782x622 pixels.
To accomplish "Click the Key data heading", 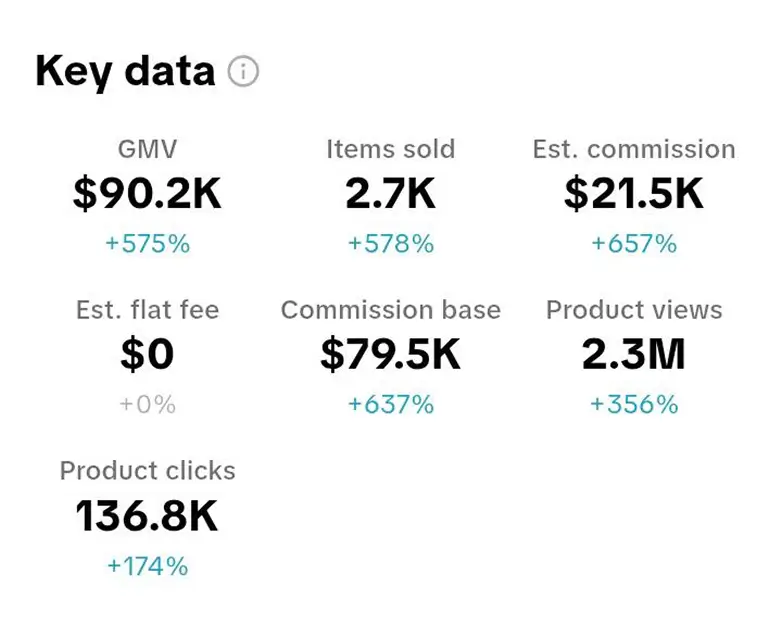I will tap(125, 72).
